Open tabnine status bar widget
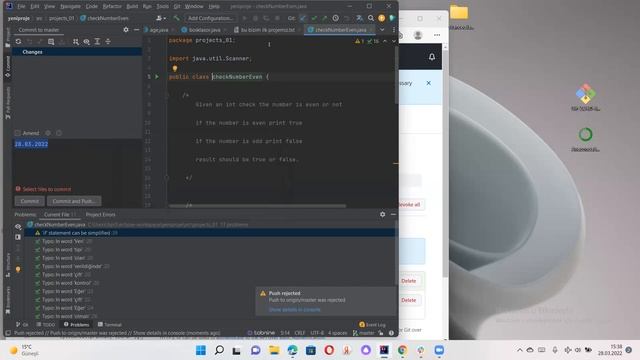This screenshot has height=360, width=640. 261,333
